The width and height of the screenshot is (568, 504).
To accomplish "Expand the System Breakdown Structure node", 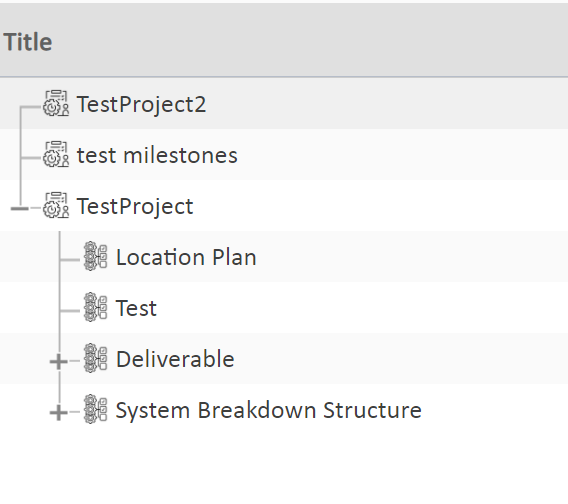I will click(x=58, y=413).
